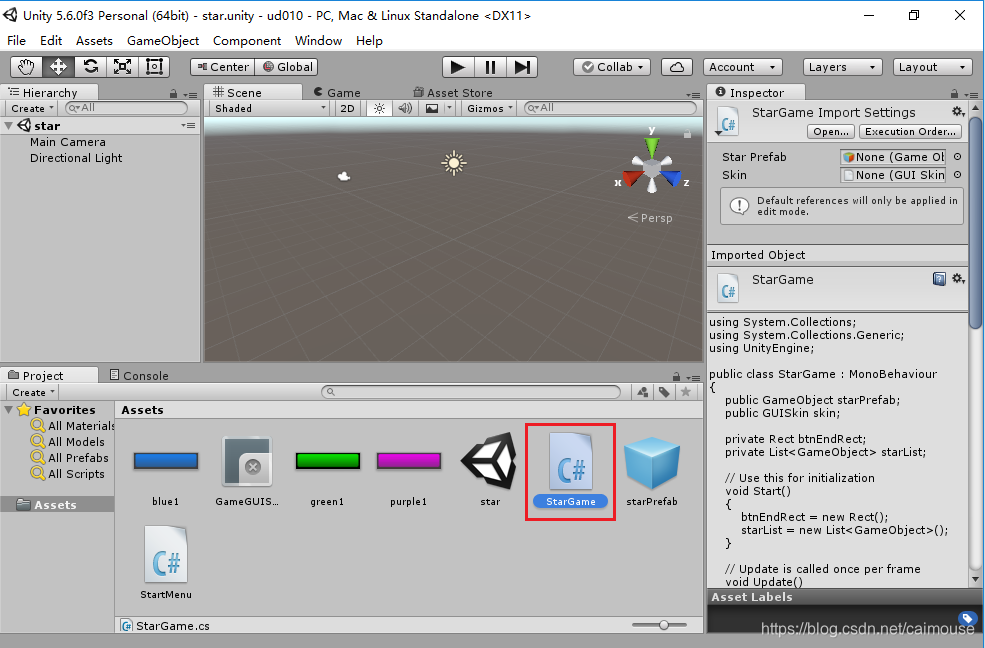Open the Skin field object picker

[957, 175]
